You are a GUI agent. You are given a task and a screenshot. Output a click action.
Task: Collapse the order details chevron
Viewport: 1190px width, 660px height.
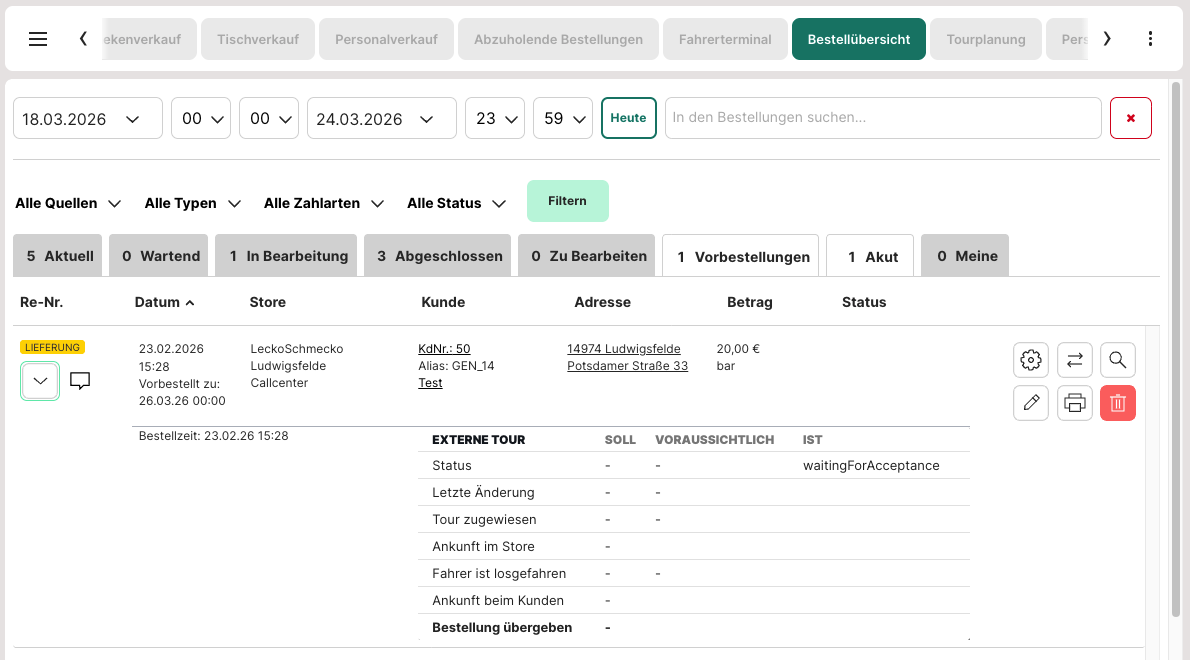click(x=40, y=381)
